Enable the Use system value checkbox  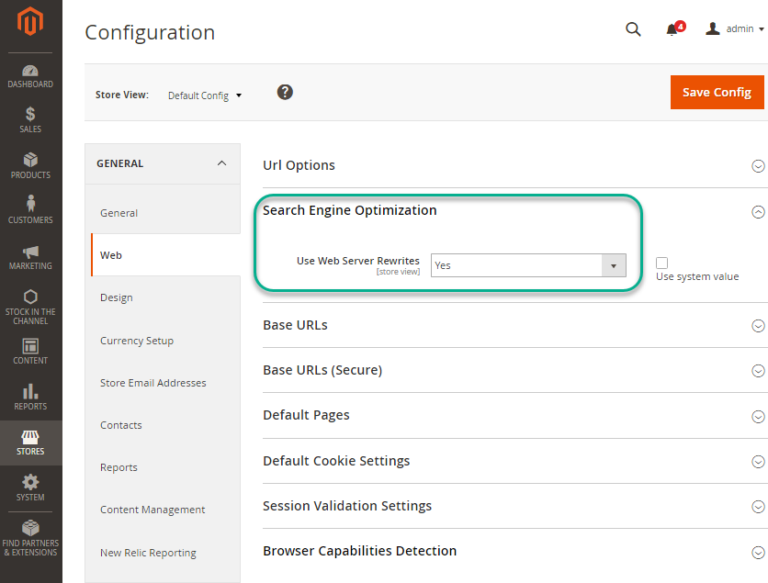pos(662,263)
